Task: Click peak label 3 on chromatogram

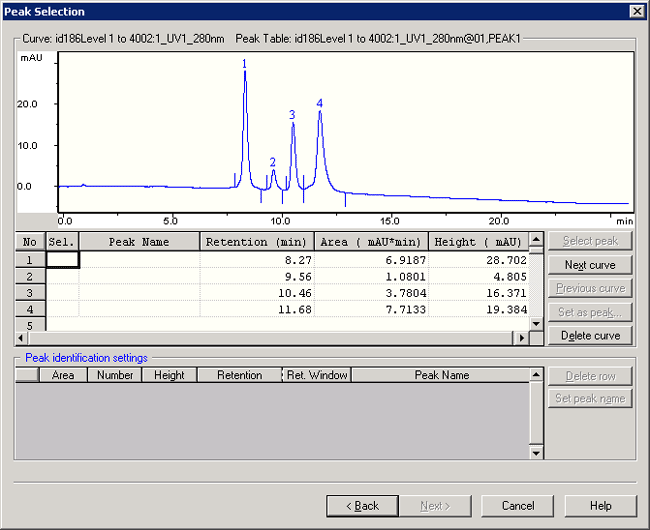Action: point(292,114)
